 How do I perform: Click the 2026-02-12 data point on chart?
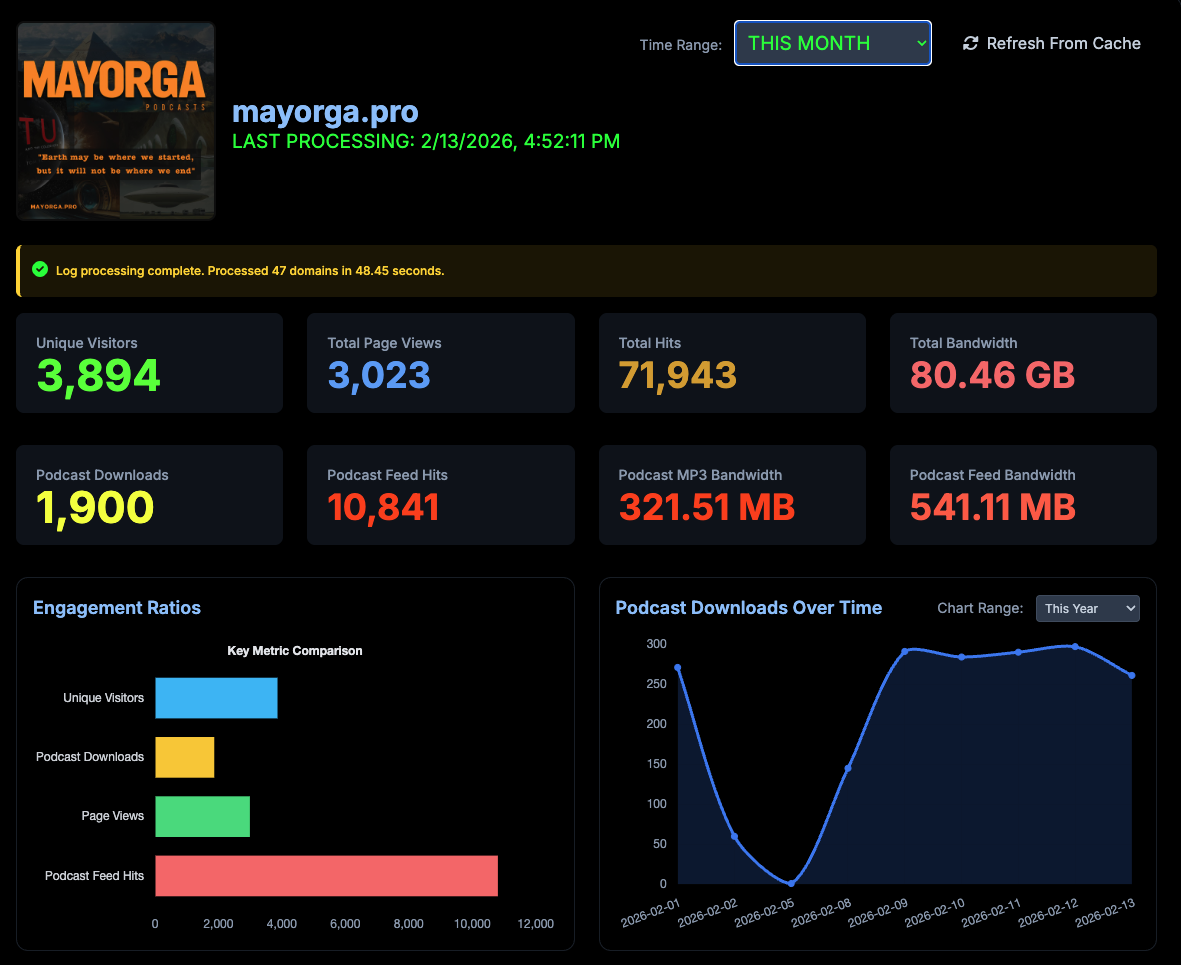click(x=1075, y=646)
